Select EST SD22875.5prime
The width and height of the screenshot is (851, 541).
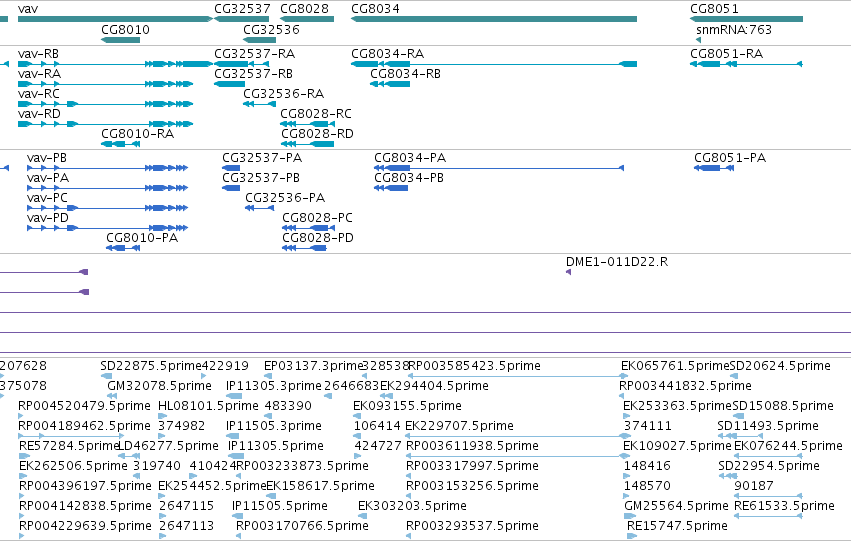coord(151,366)
